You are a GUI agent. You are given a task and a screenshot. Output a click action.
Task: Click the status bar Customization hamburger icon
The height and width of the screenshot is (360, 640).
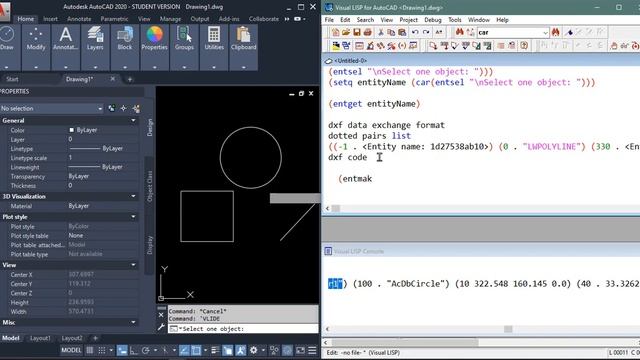[312, 350]
